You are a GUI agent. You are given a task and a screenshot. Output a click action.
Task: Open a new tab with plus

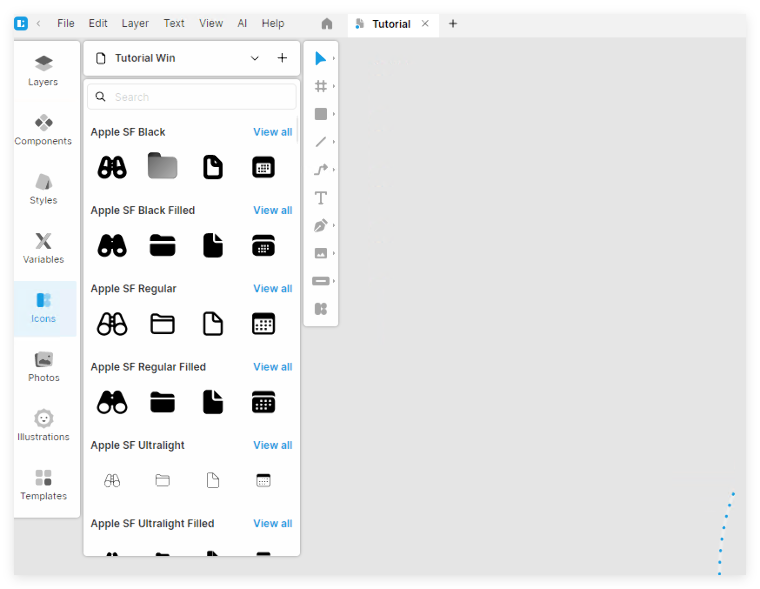pos(453,24)
